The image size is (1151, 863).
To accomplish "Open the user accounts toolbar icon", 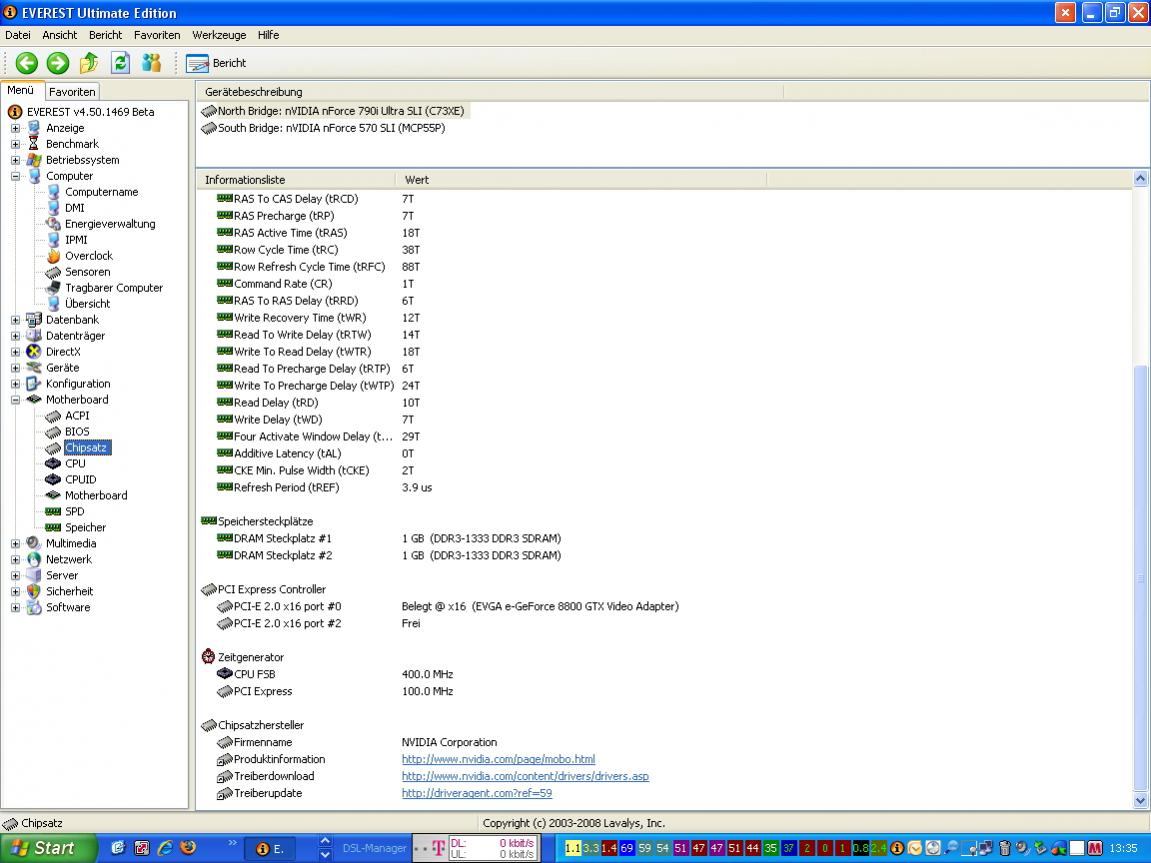I will pyautogui.click(x=152, y=63).
